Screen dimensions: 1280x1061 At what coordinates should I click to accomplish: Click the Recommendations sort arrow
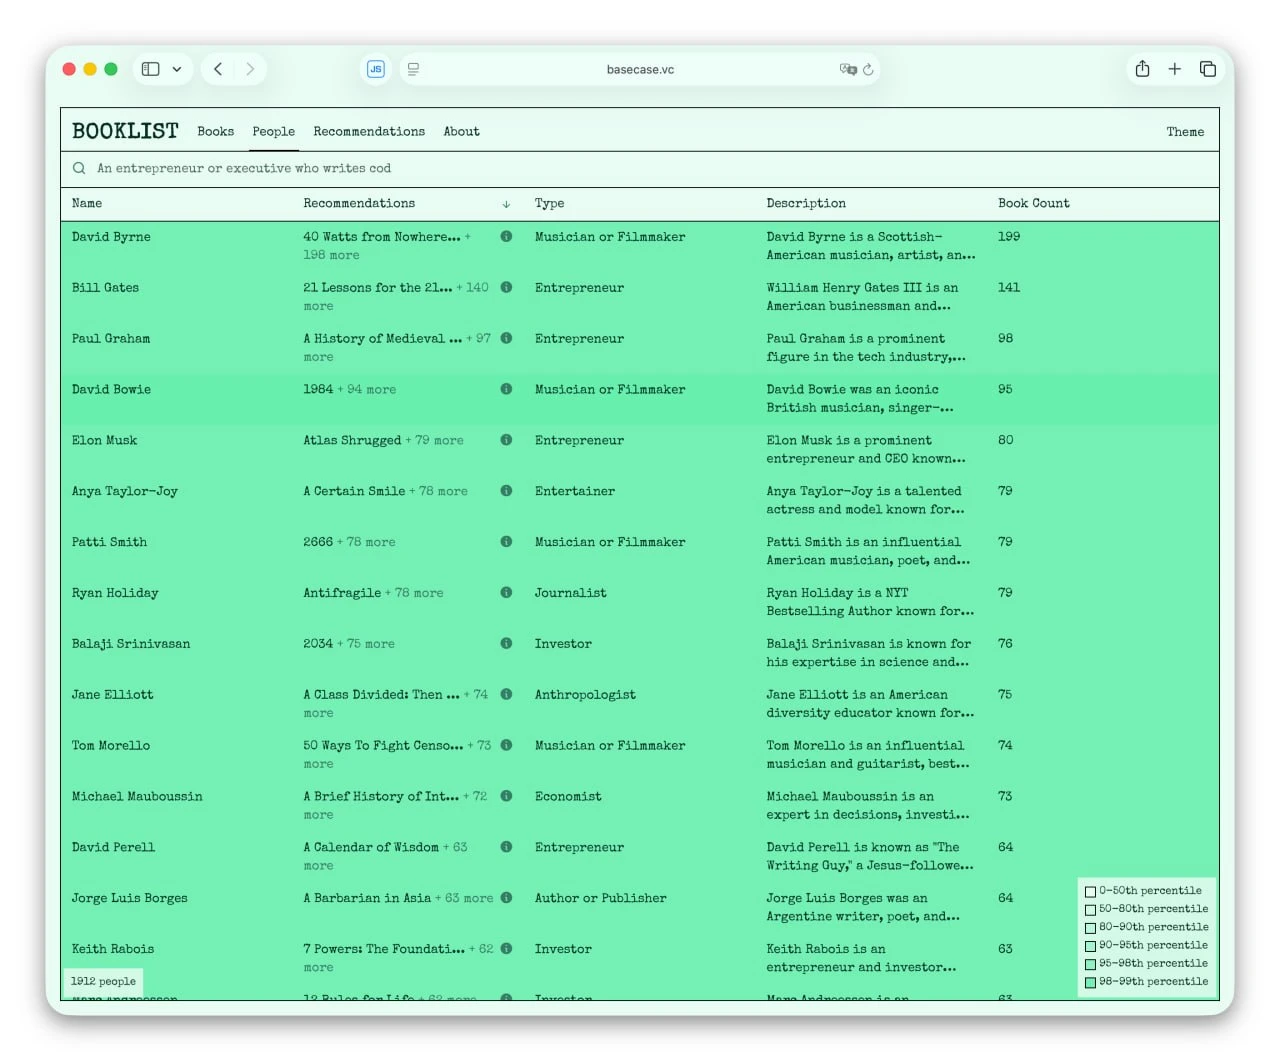[506, 204]
